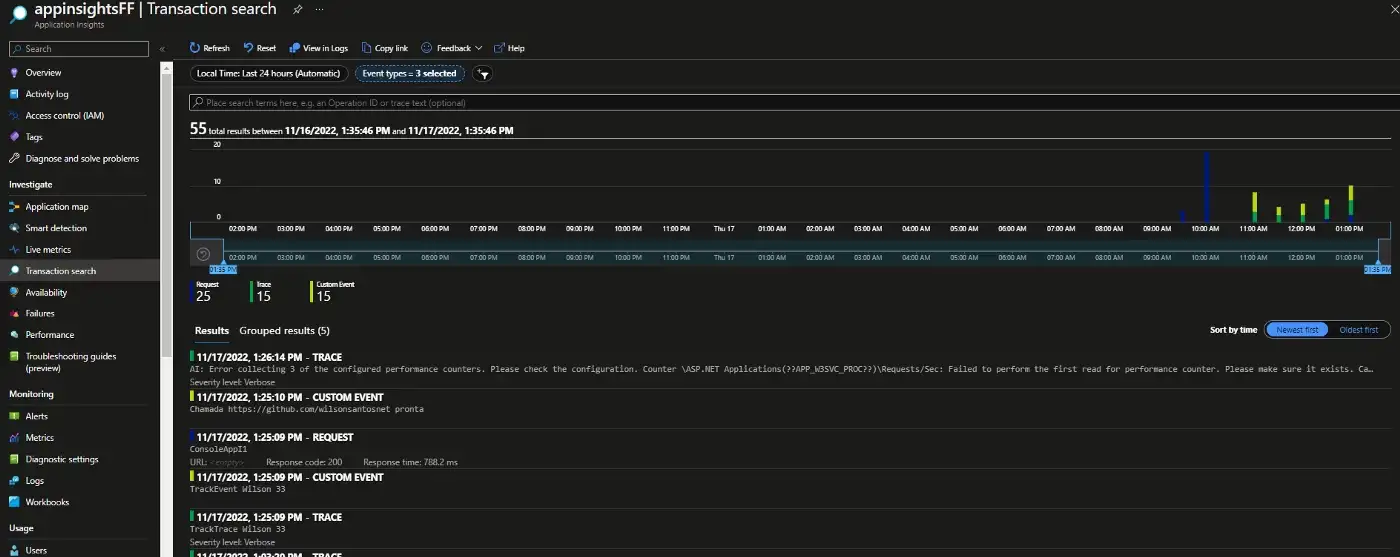Open the Event types filter pill
Screen dimensions: 1400x557
pos(410,73)
